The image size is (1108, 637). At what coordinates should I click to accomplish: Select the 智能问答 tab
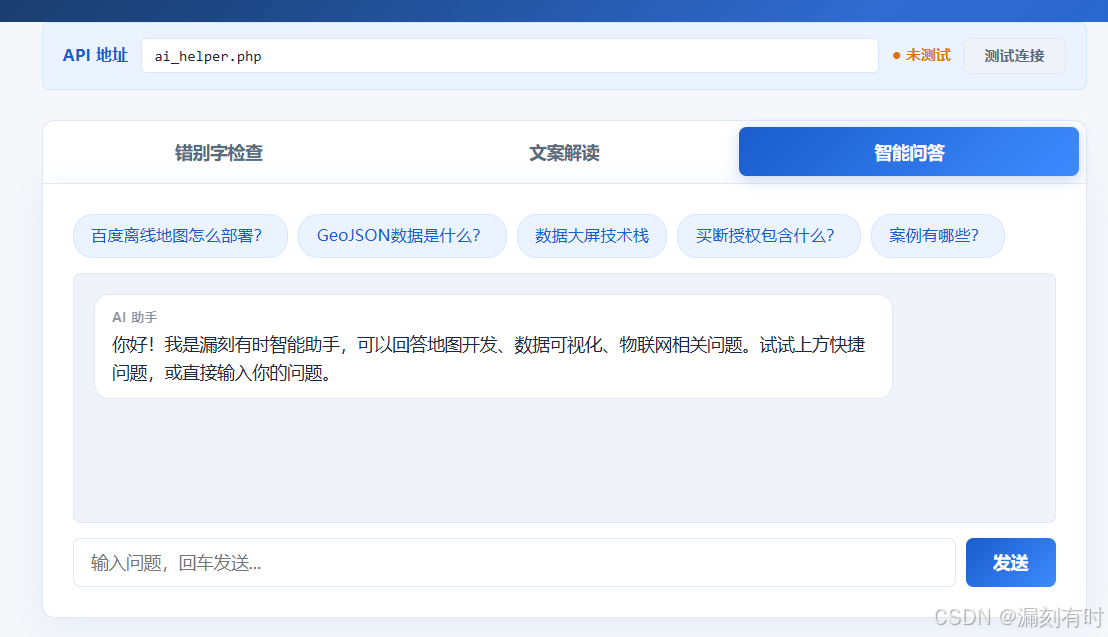[909, 152]
